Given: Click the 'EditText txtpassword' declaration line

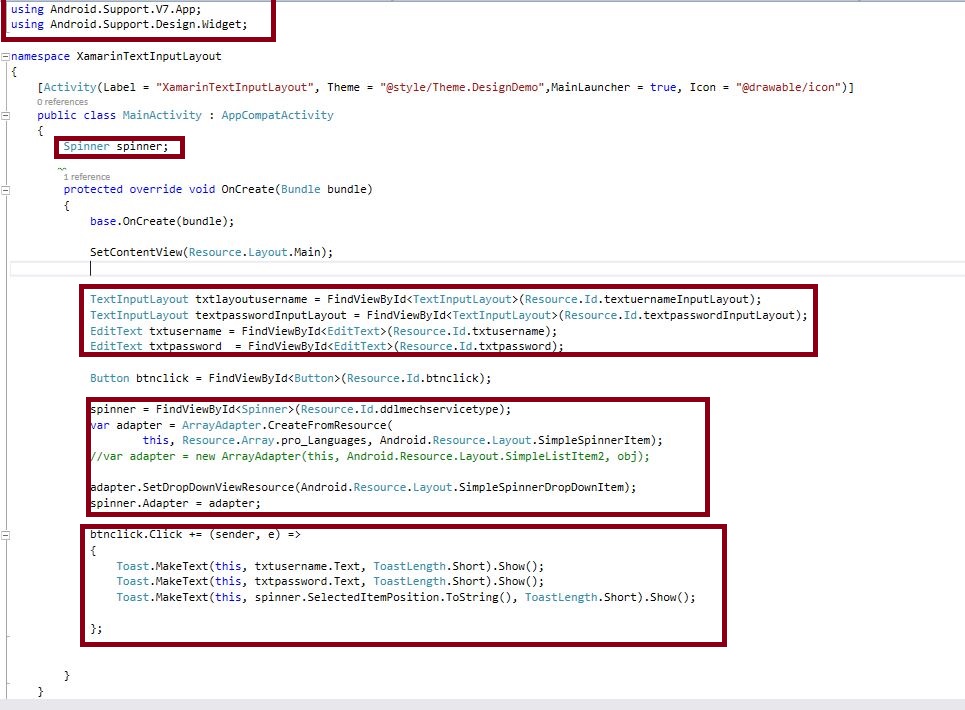Looking at the screenshot, I should [326, 346].
